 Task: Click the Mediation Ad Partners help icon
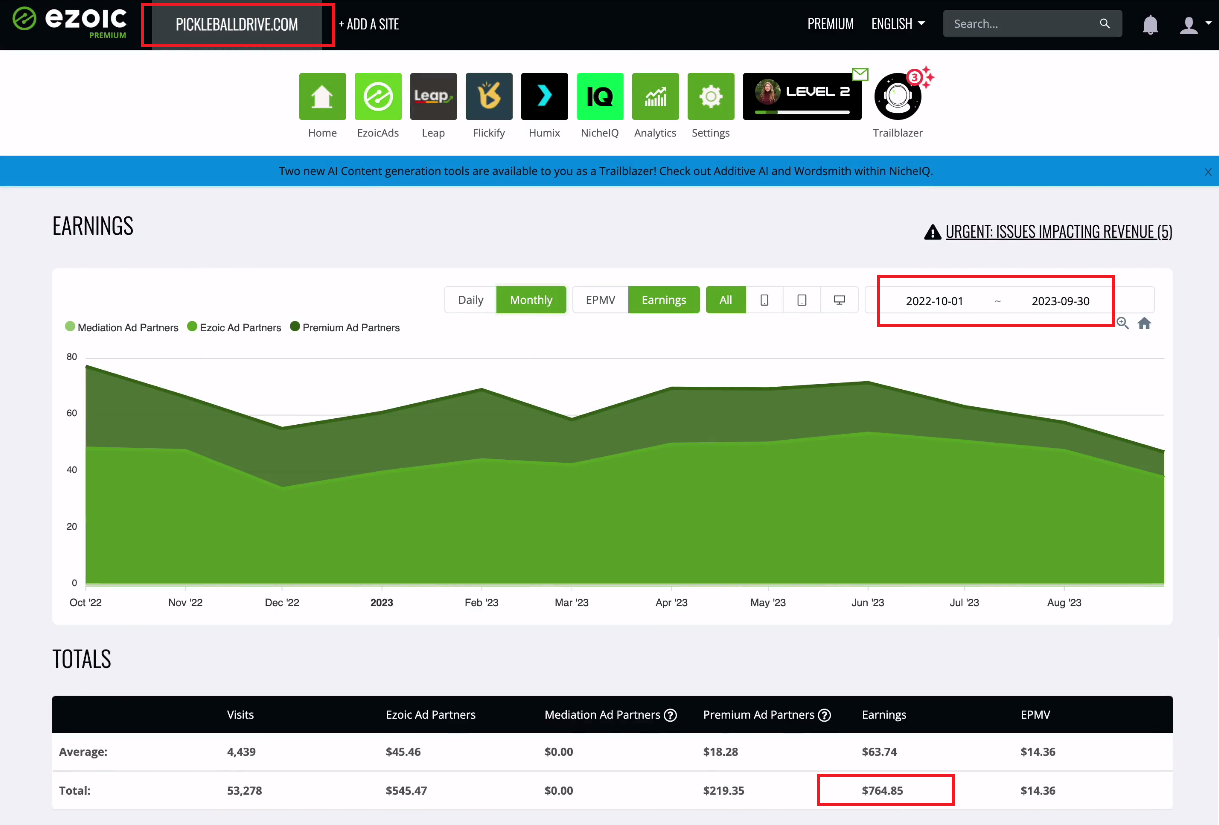coord(671,715)
